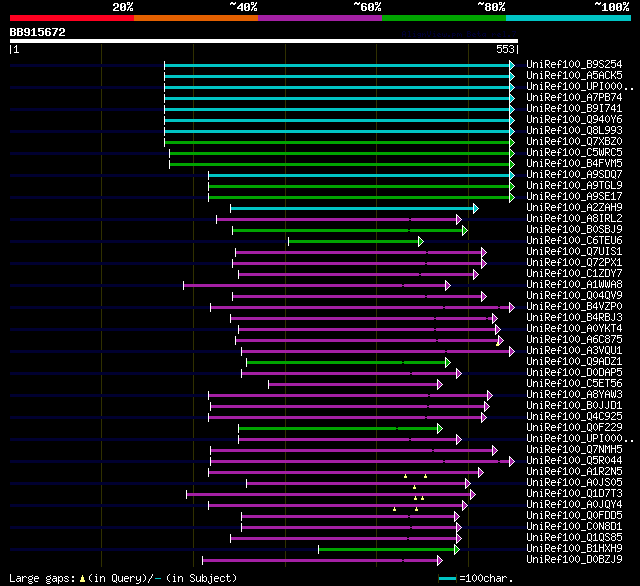
Task: Click the purple arrowhead ending the Q5R044 alignment
Action: click(512, 462)
